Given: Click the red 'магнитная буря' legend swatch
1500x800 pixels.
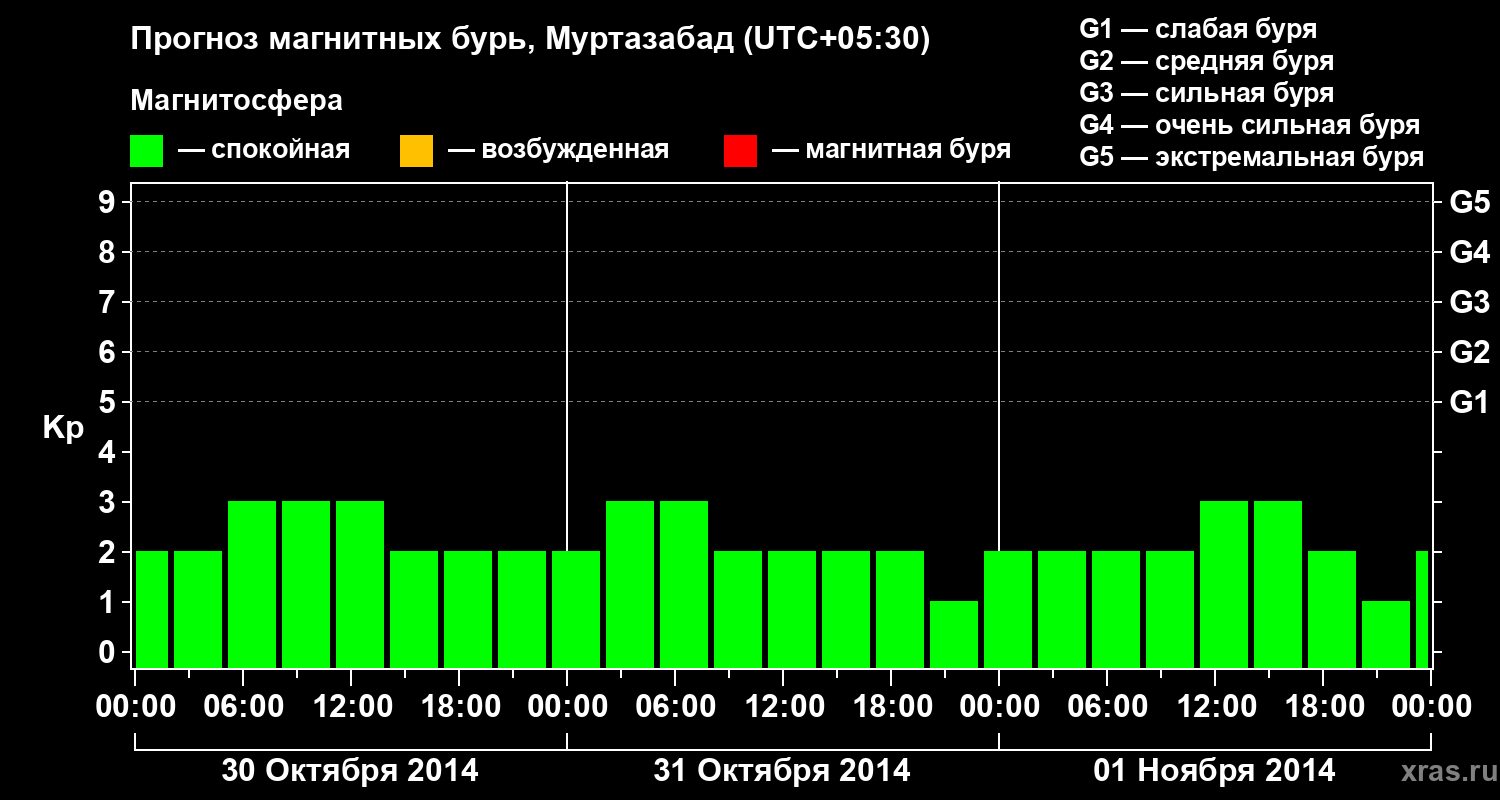Looking at the screenshot, I should [x=740, y=151].
